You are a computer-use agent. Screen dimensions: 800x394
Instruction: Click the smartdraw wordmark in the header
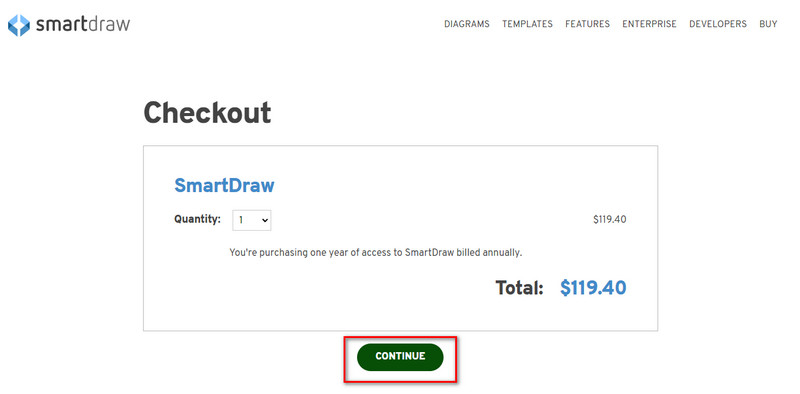point(83,24)
